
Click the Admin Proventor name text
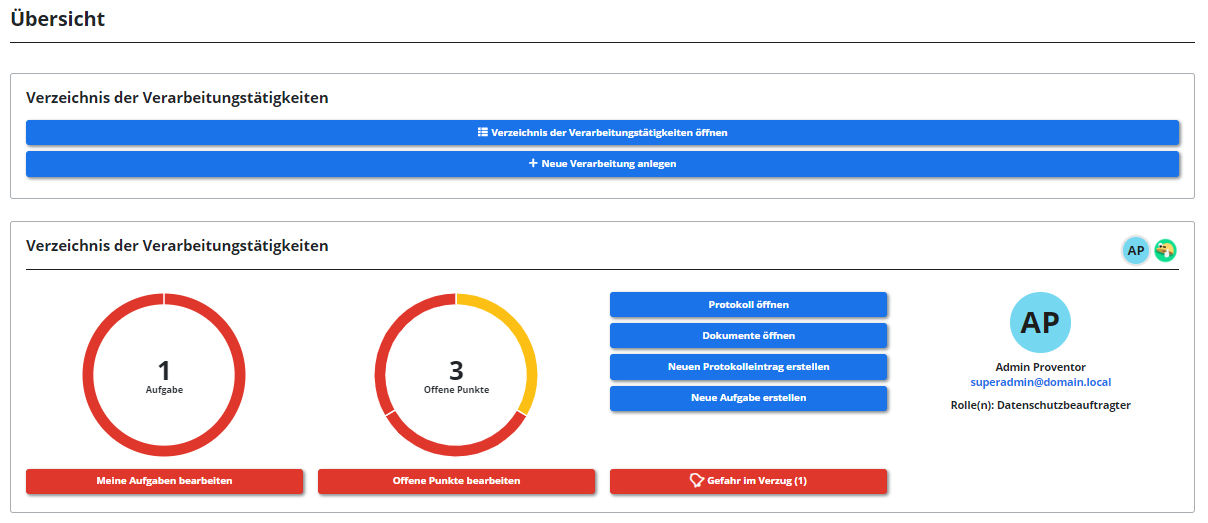pyautogui.click(x=1040, y=367)
